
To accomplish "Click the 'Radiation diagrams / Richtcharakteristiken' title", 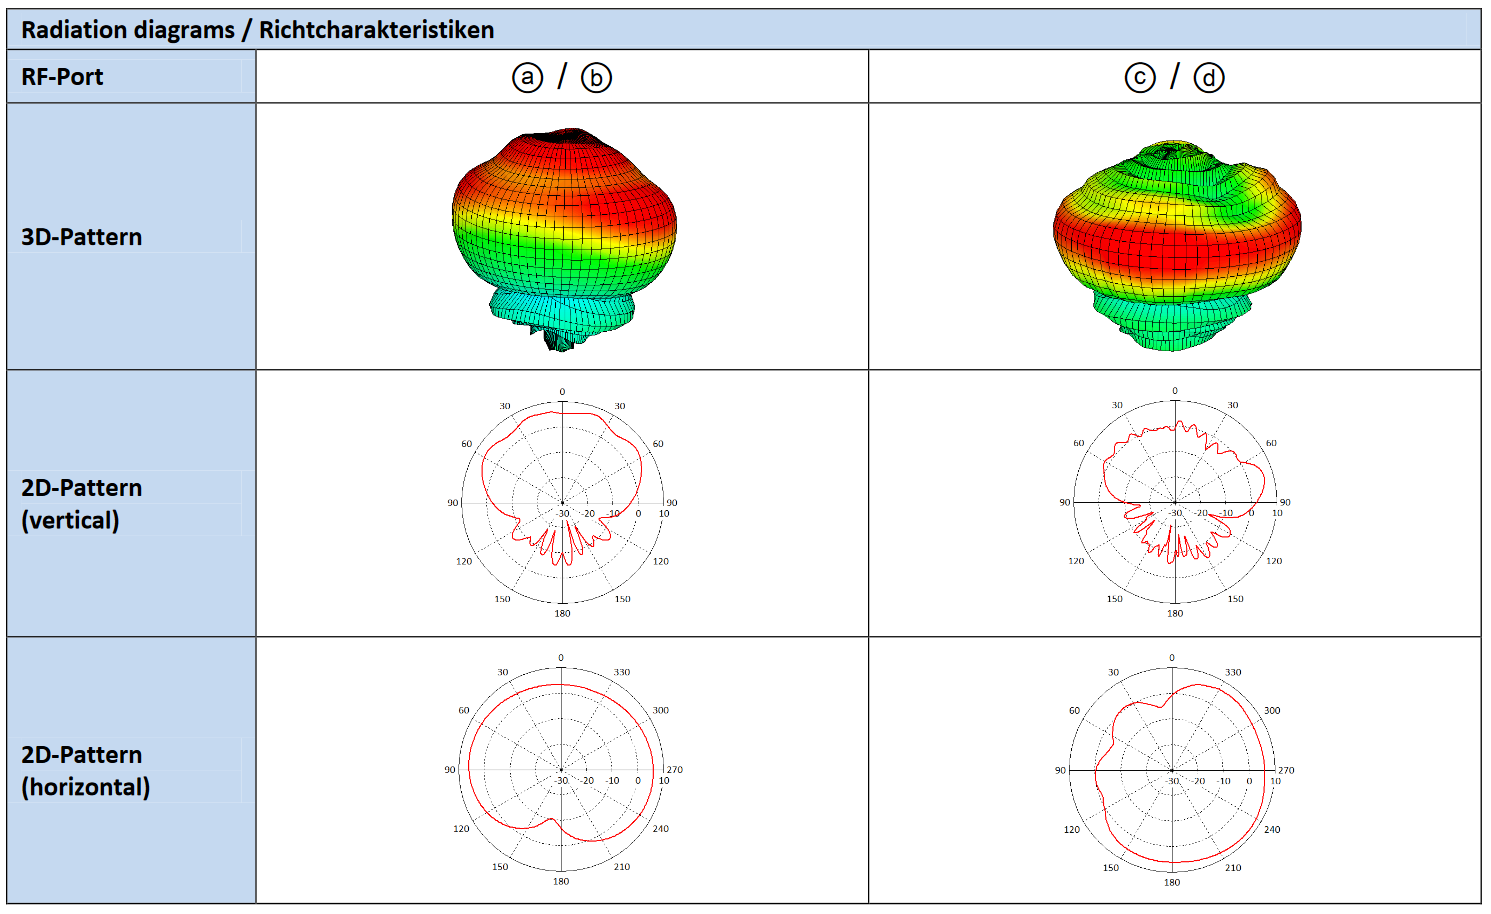I will (x=257, y=30).
